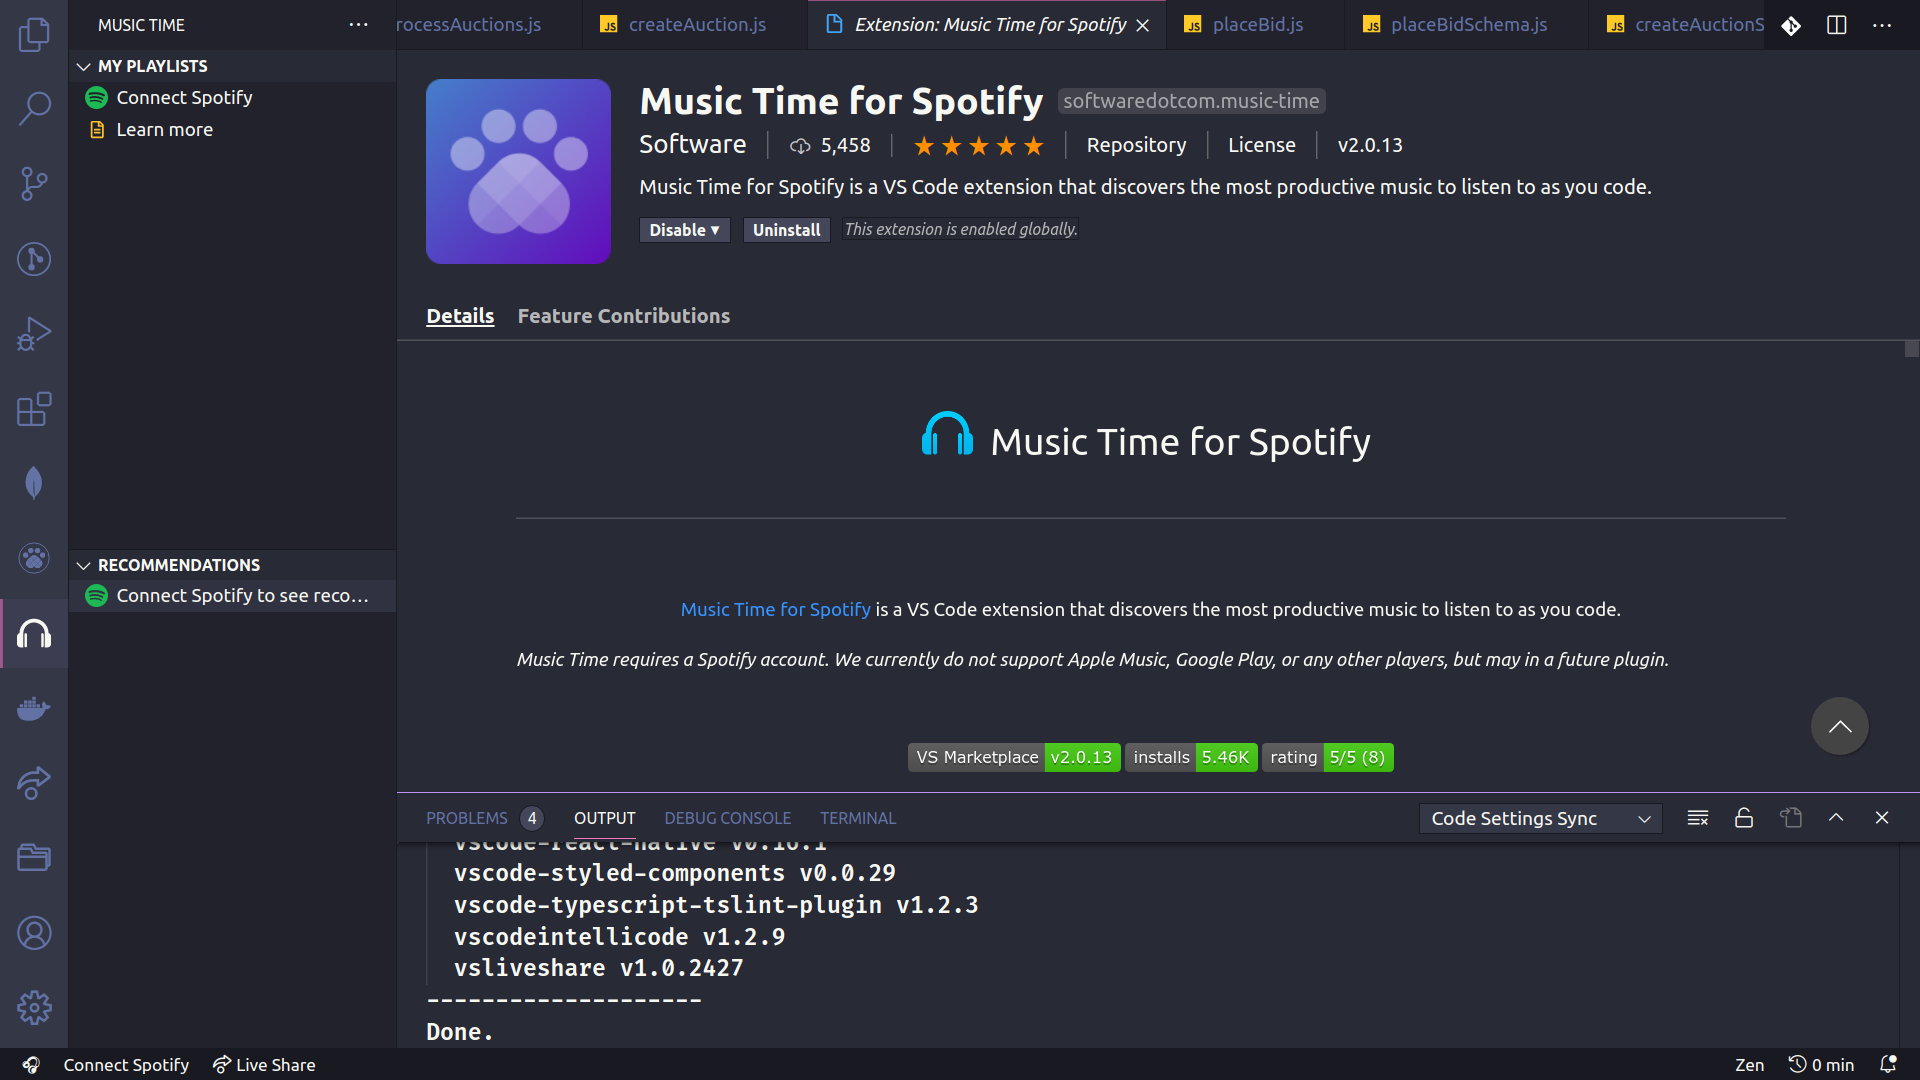Open the Docker view from the activity bar
Screen dimensions: 1920x1080
[x=34, y=708]
